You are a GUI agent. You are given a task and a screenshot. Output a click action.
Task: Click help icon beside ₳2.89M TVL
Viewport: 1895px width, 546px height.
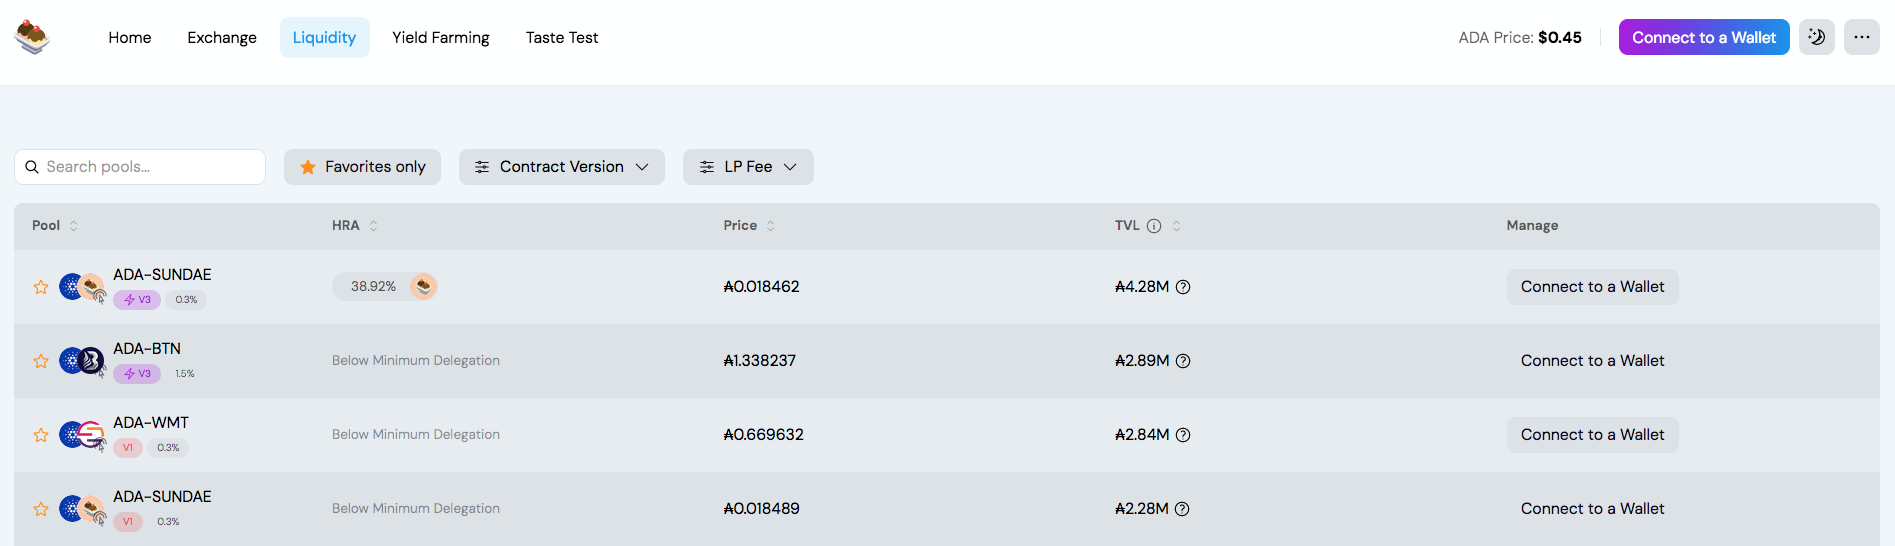[x=1183, y=361]
